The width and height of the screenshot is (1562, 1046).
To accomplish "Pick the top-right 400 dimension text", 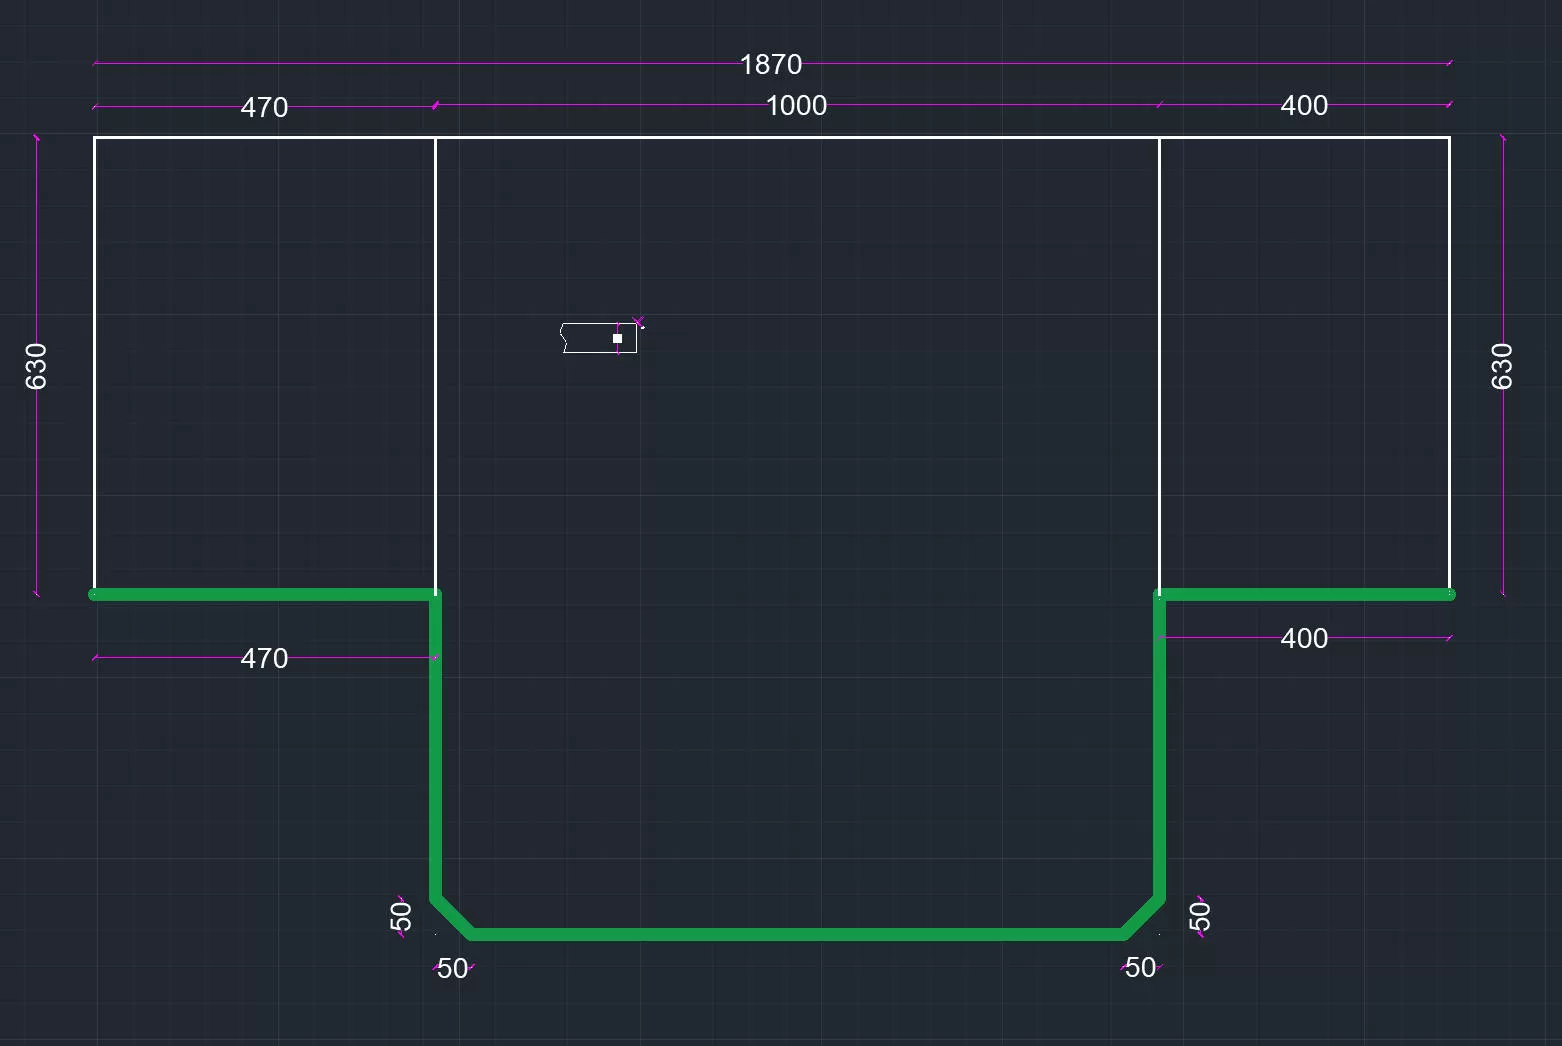I will click(1304, 106).
